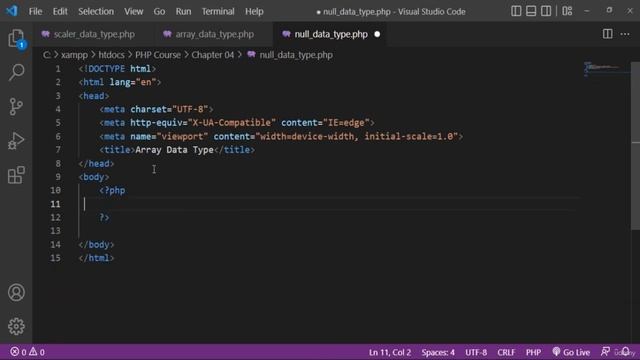The width and height of the screenshot is (640, 360).
Task: Open the Selection menu
Action: point(96,11)
